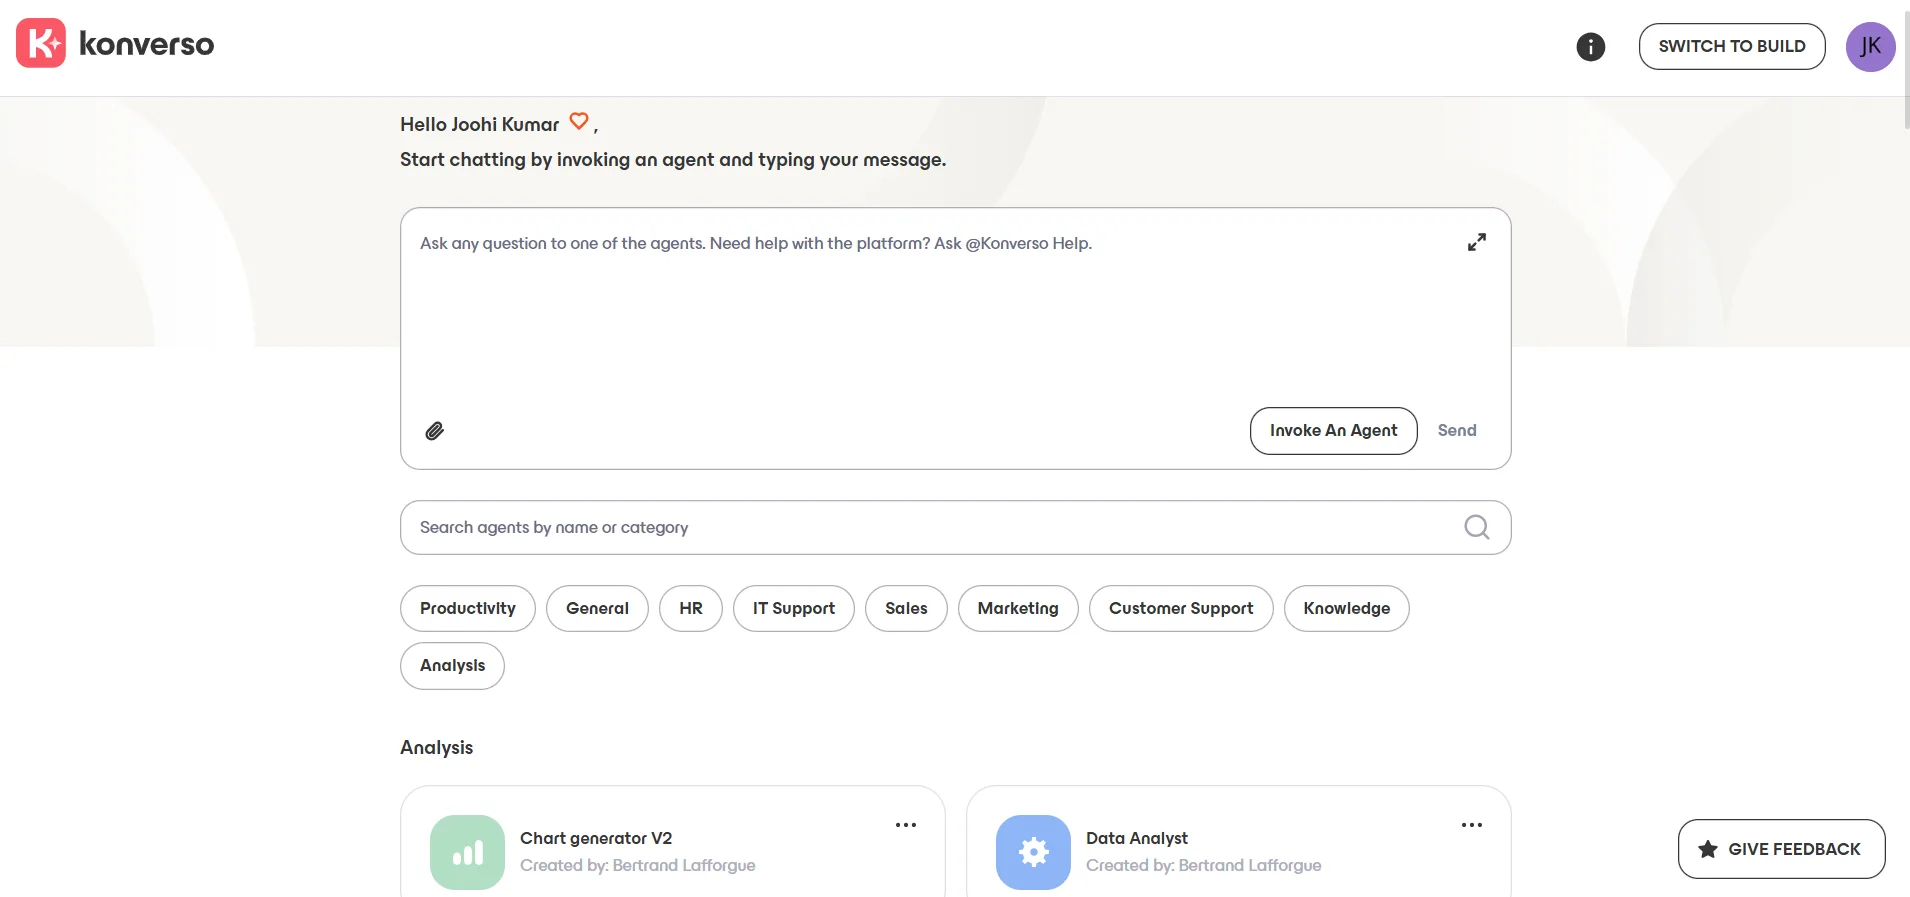Open the info icon in the header
Screen dimensions: 1910x897
(x=1590, y=47)
